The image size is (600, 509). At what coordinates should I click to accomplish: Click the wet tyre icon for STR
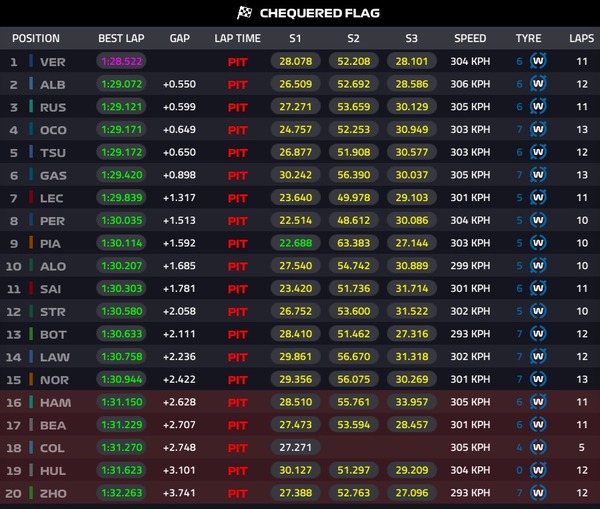[538, 311]
